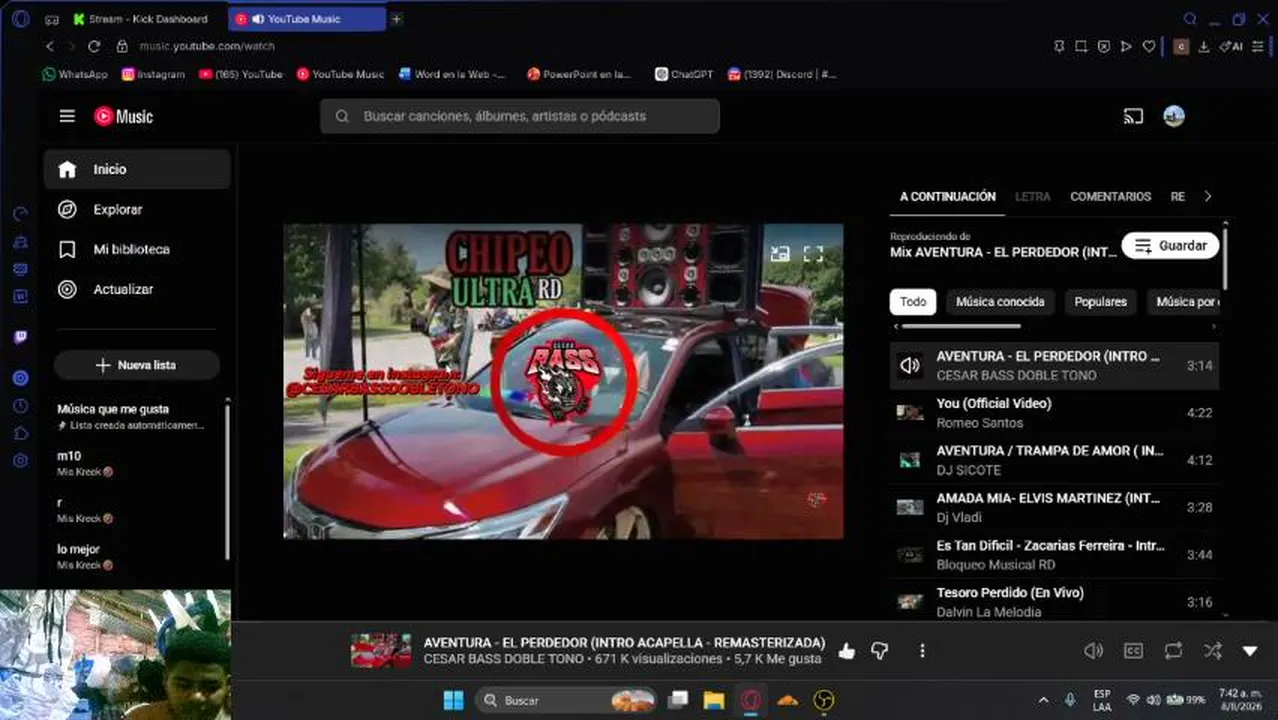
Task: Switch to the COMENTARIOS tab
Action: coord(1110,197)
